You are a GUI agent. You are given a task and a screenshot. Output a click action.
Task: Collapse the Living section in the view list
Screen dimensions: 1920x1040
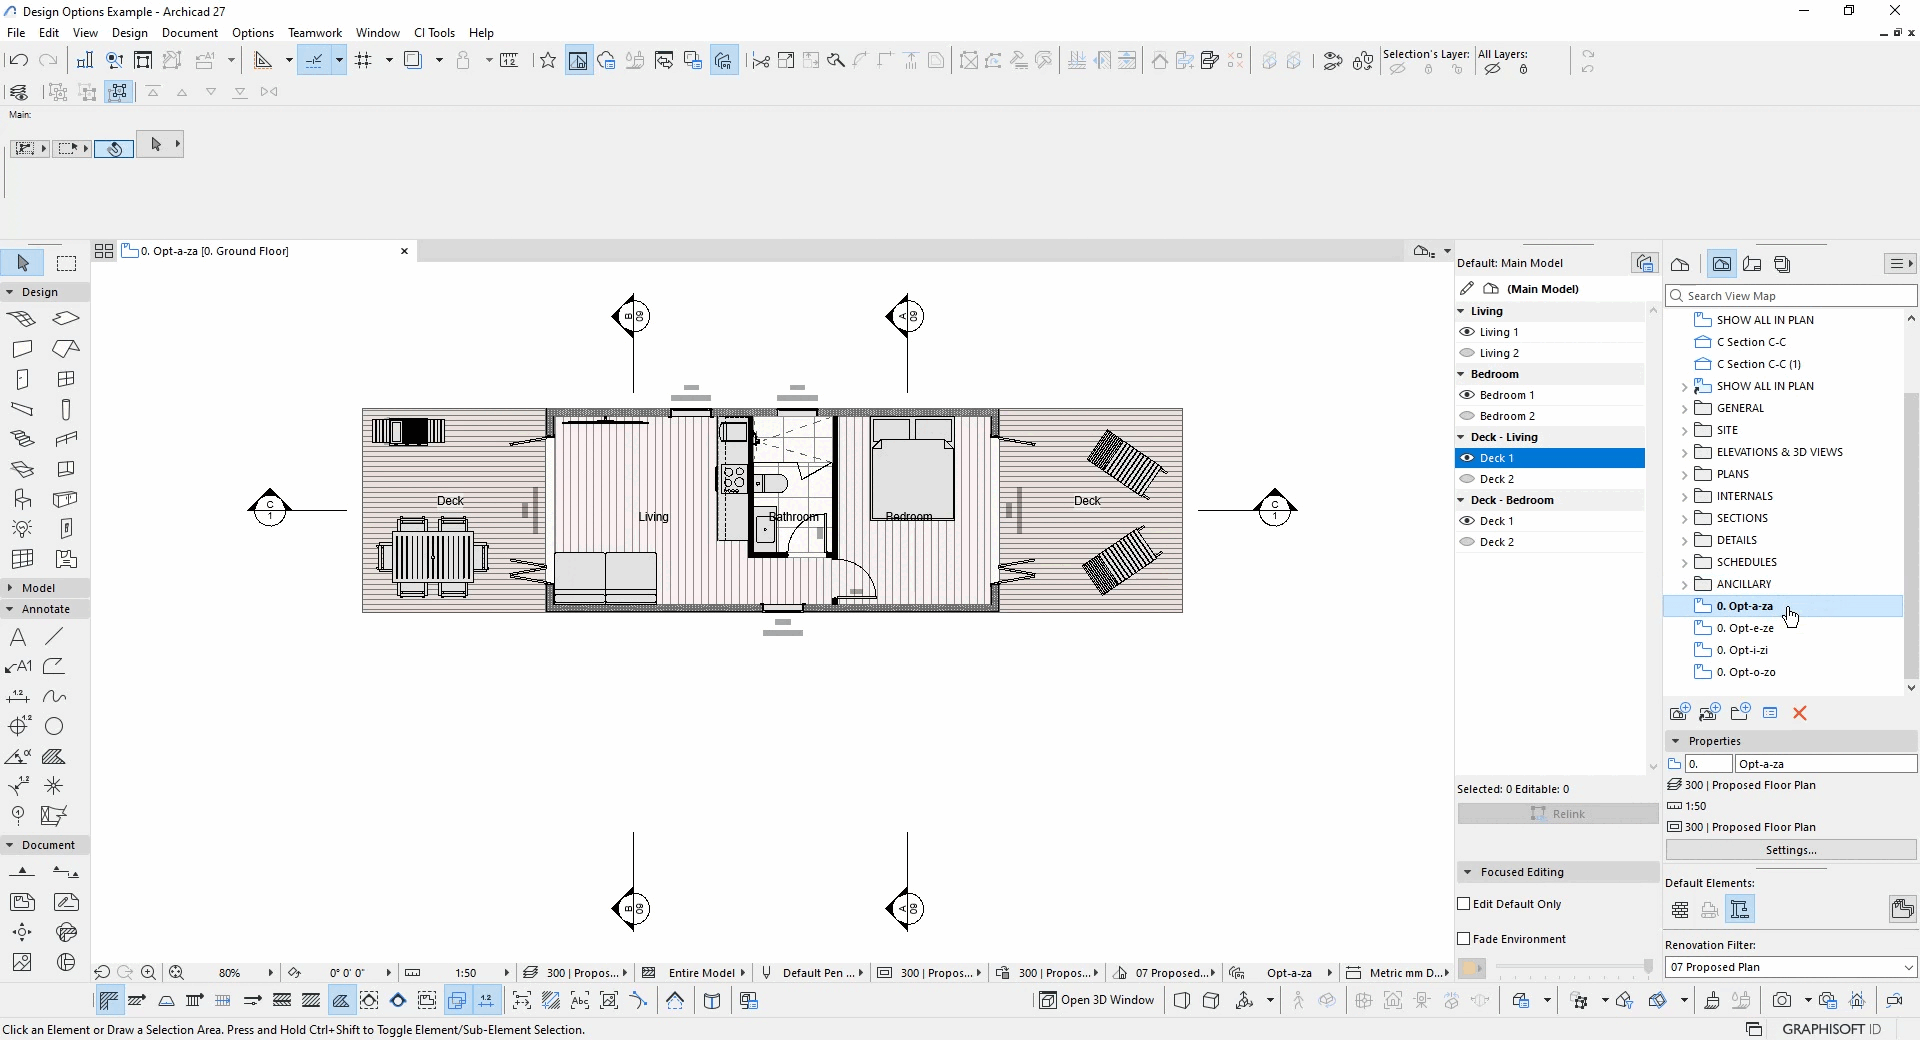pos(1463,311)
